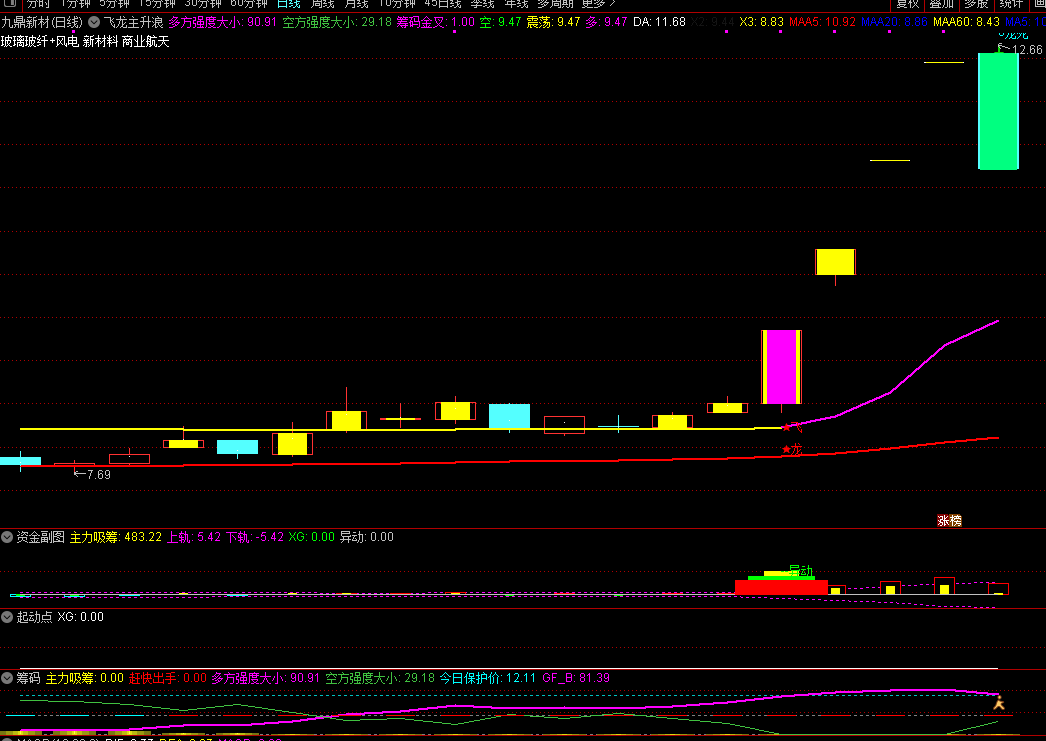Expand the 资金副图 indicator menu arrow

click(x=7, y=537)
